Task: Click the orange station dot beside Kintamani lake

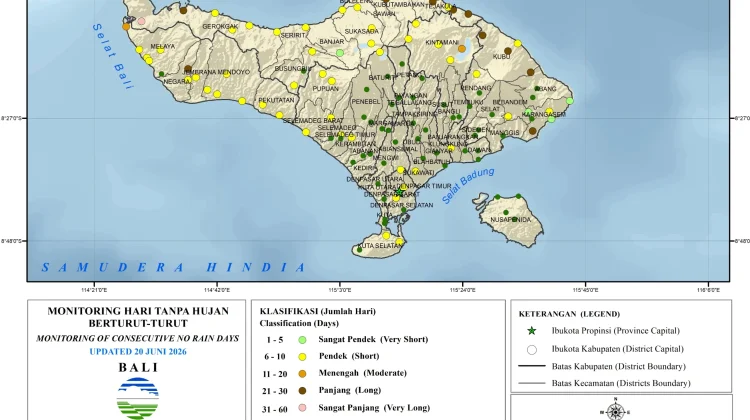Action: (x=462, y=48)
